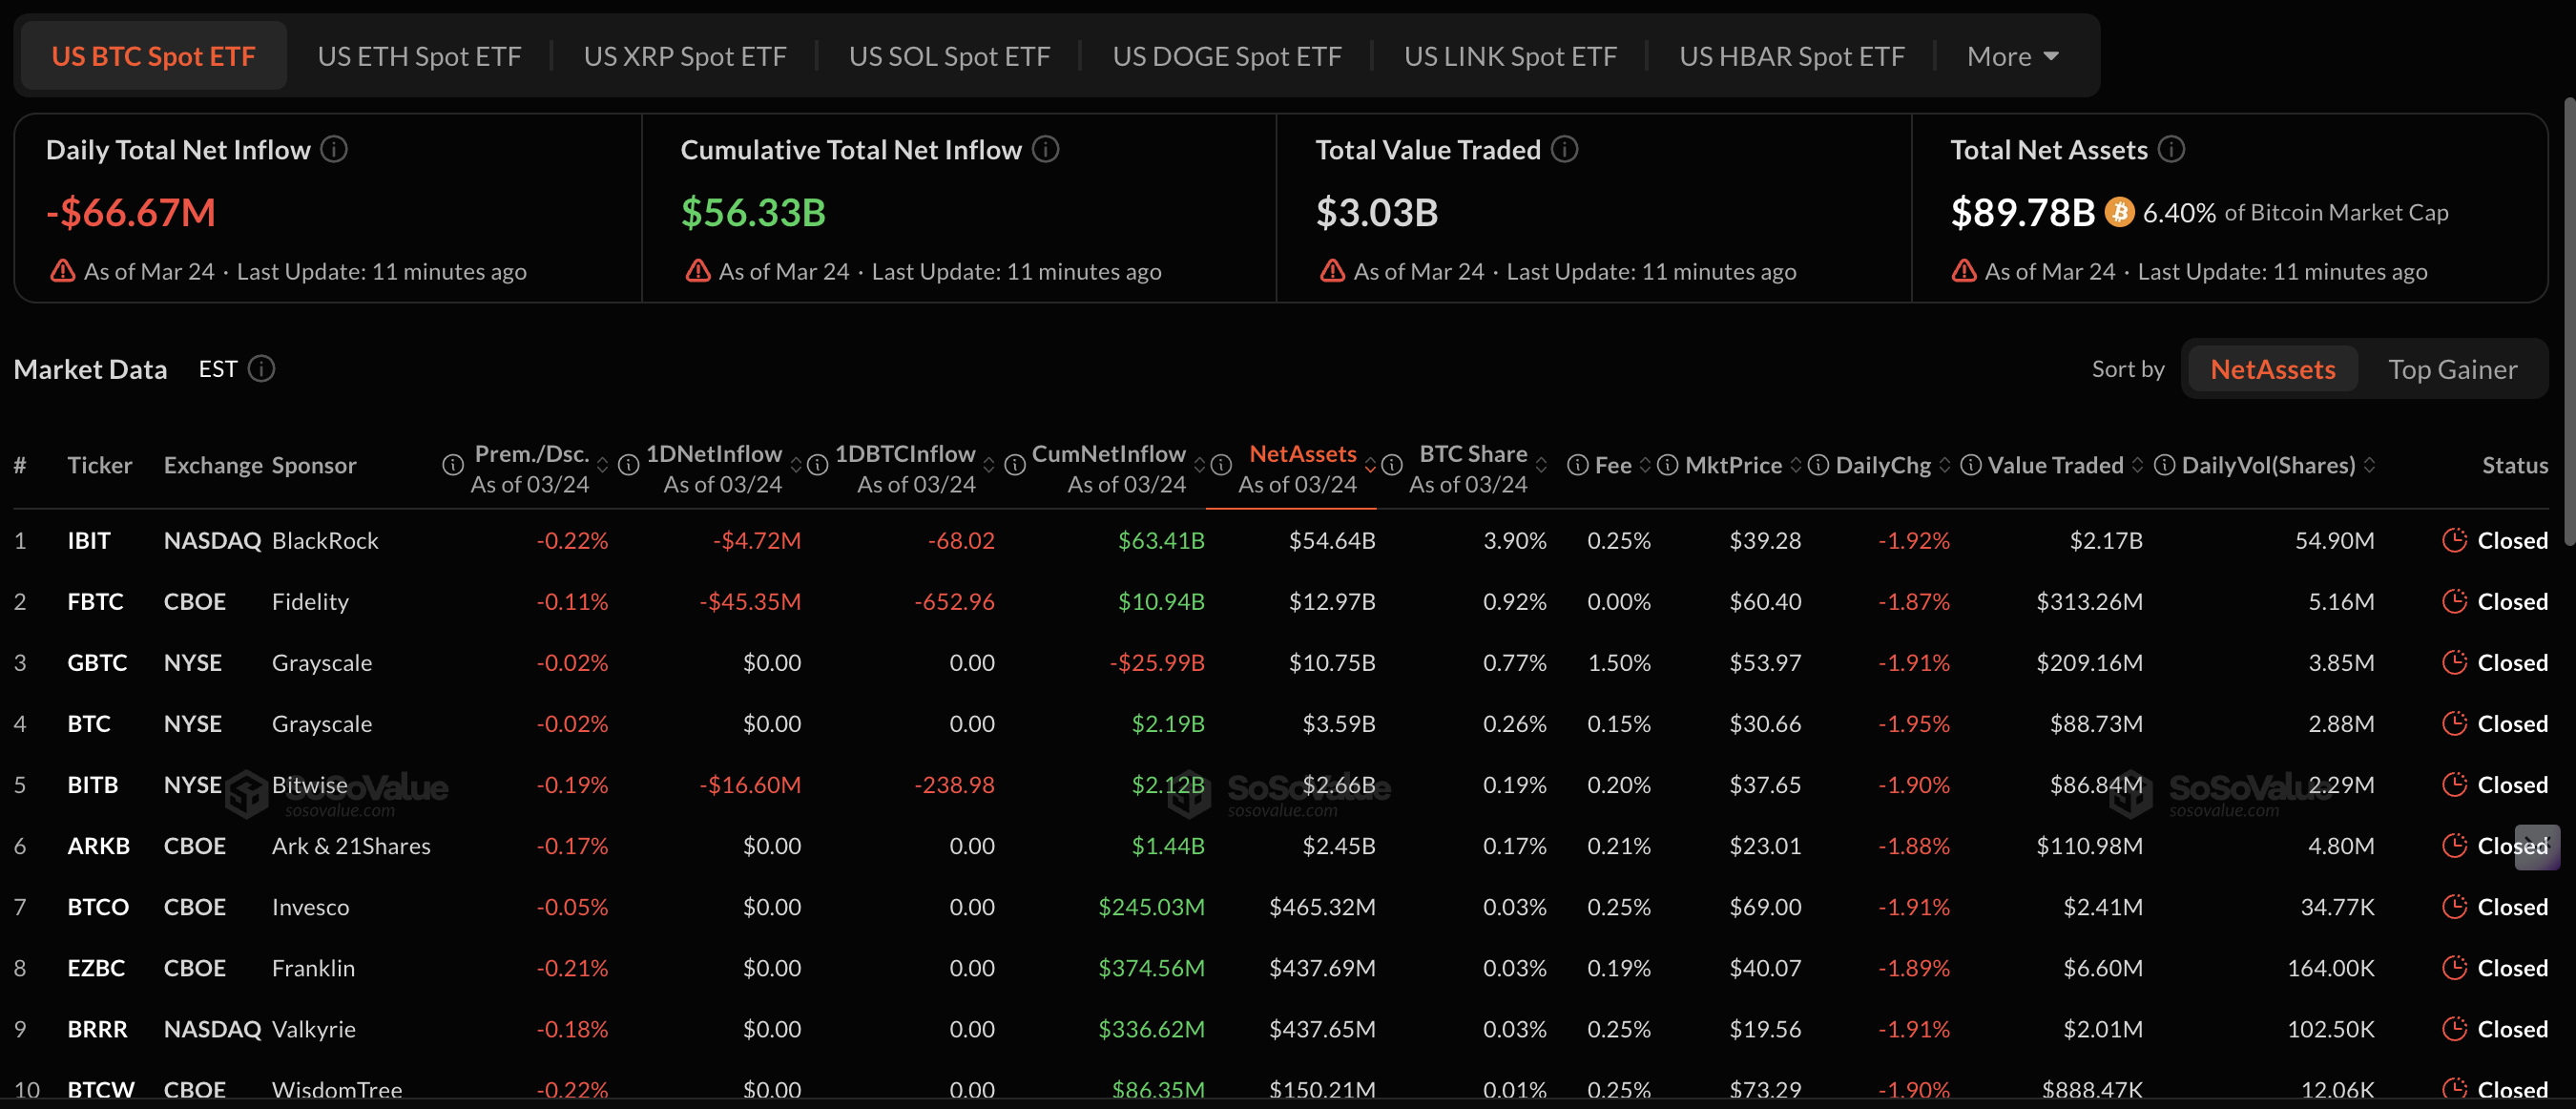Select NetAssets sort option
This screenshot has width=2576, height=1109.
point(2272,369)
